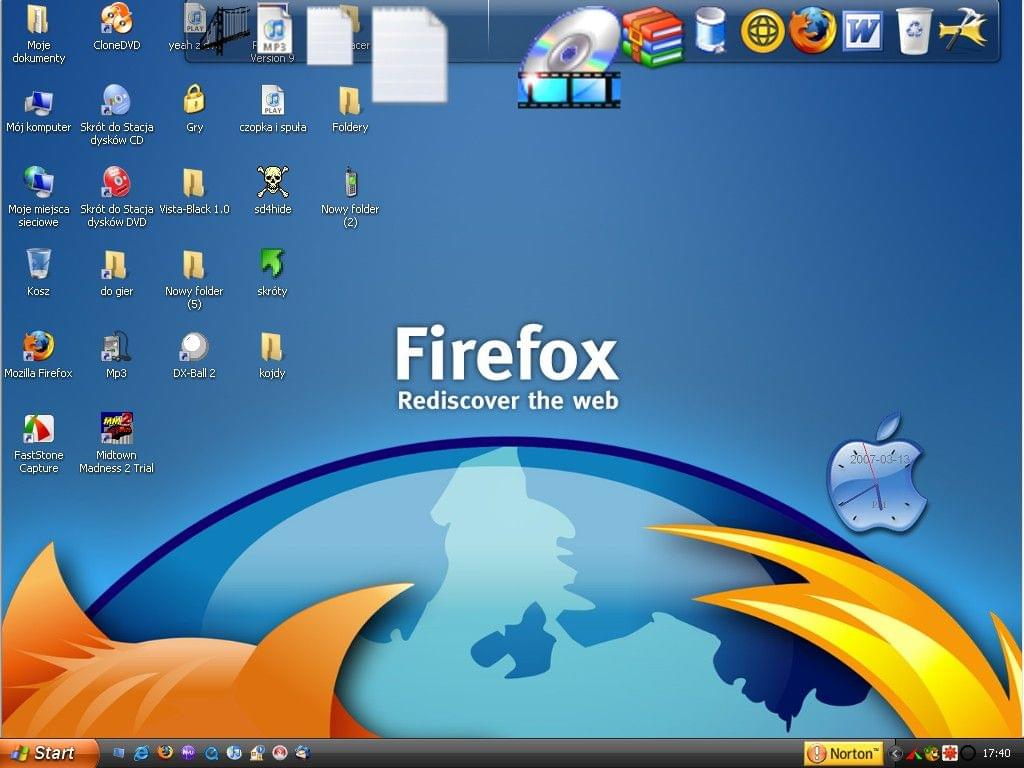Screen dimensions: 1024x768
Task: Click the DVD disc with filmstrip icon
Action: tap(570, 58)
